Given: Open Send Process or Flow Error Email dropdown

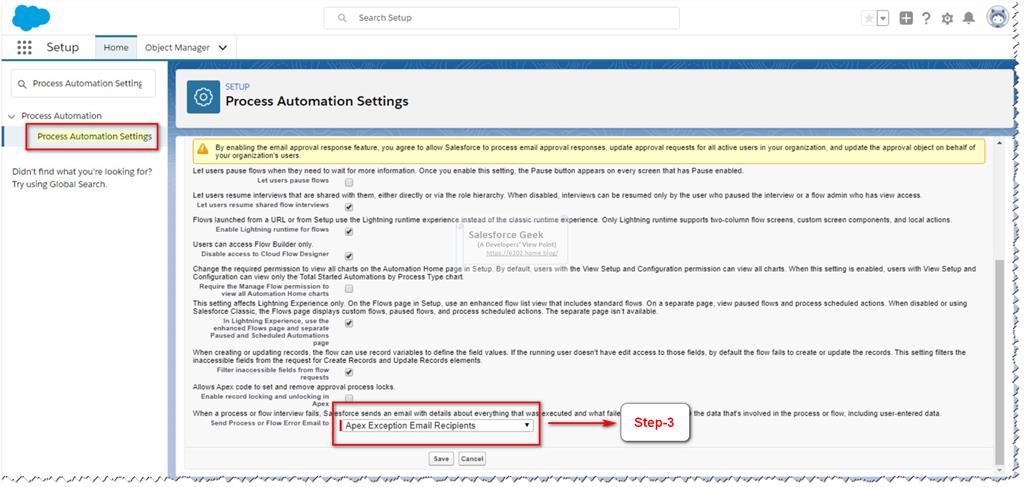Looking at the screenshot, I should (x=436, y=426).
